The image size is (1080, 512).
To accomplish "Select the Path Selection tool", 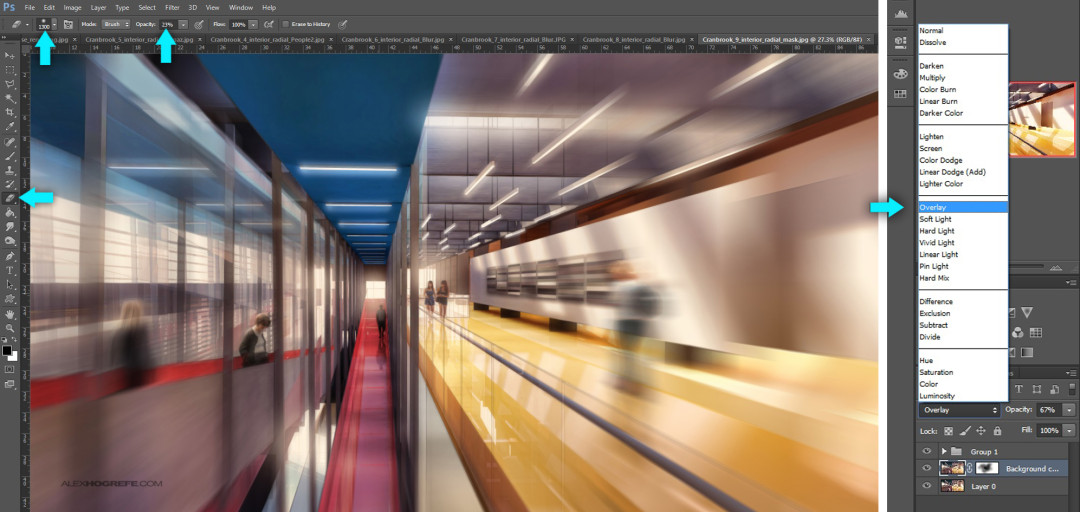I will click(x=10, y=284).
